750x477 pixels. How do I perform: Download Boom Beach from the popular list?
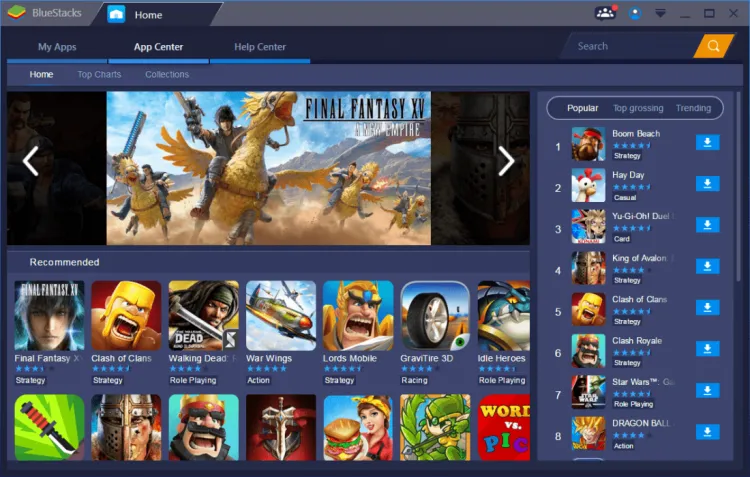[x=707, y=143]
